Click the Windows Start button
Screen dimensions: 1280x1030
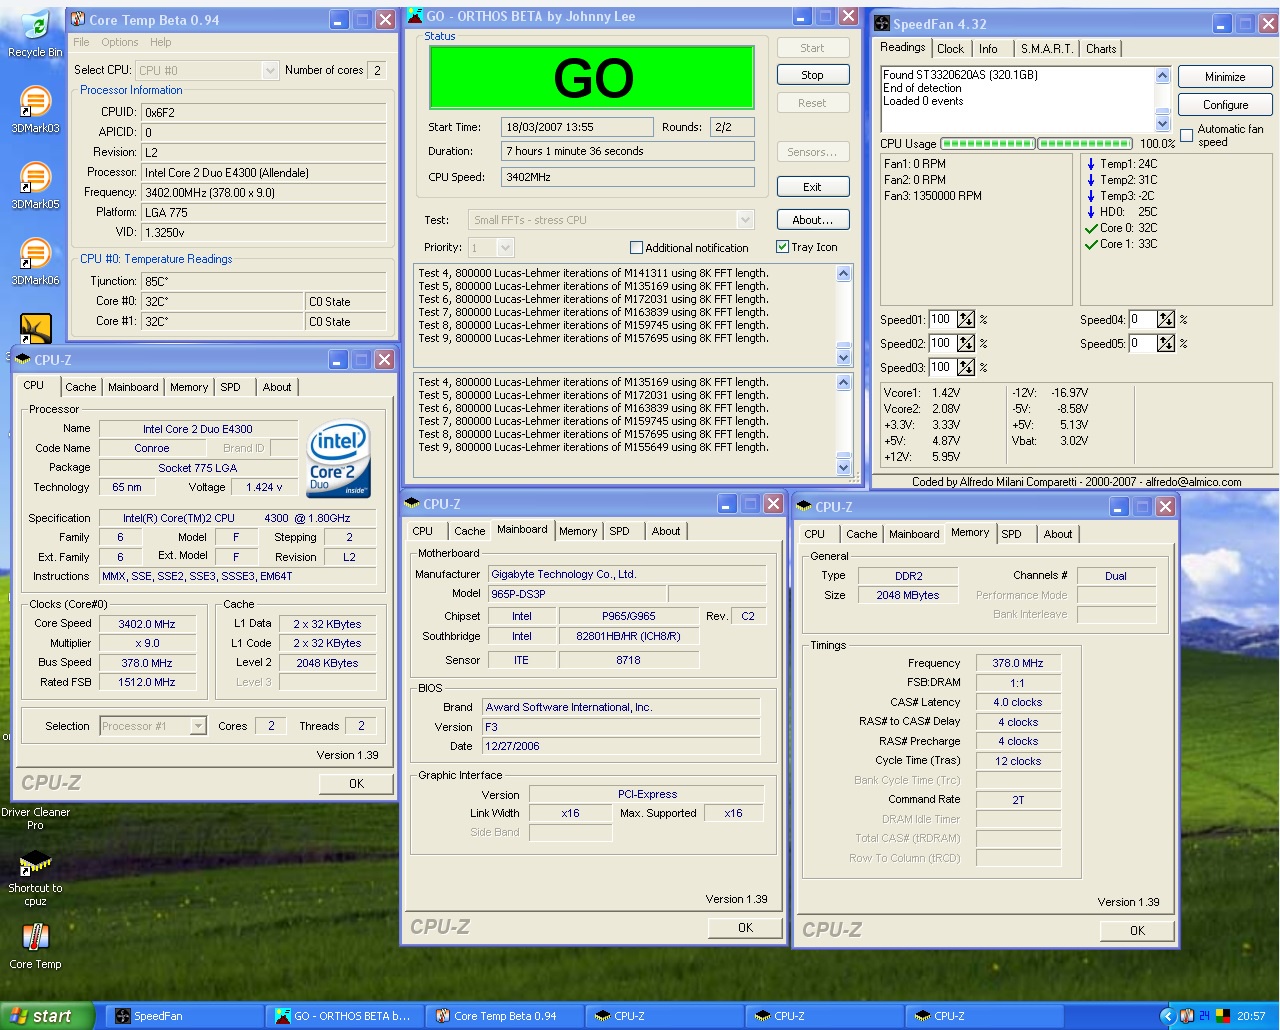(45, 1016)
